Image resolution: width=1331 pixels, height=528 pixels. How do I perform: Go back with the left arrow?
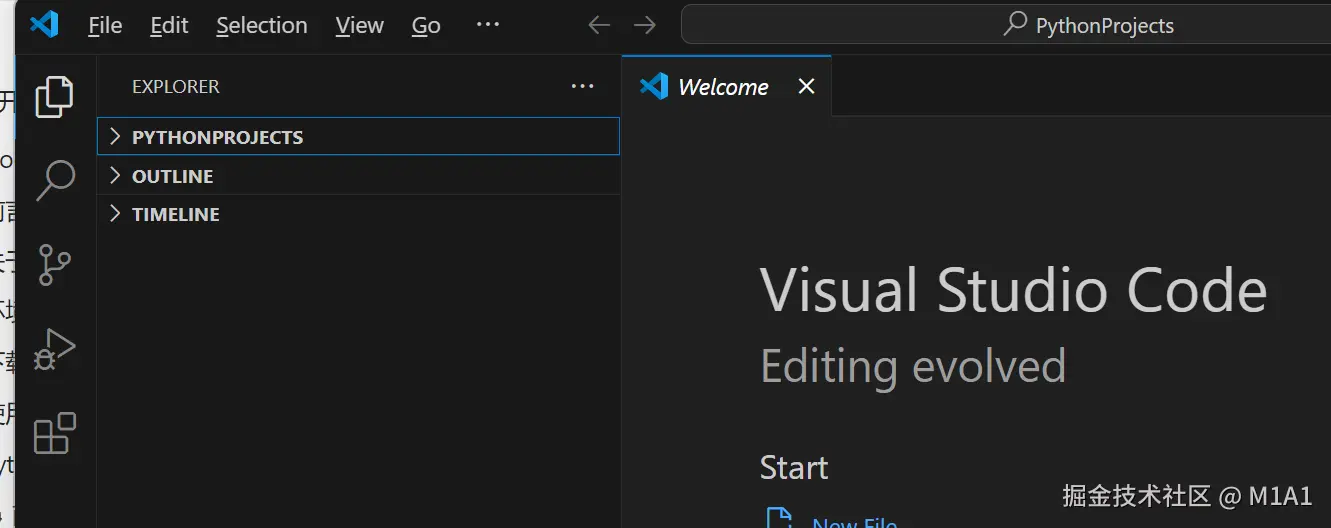click(599, 25)
